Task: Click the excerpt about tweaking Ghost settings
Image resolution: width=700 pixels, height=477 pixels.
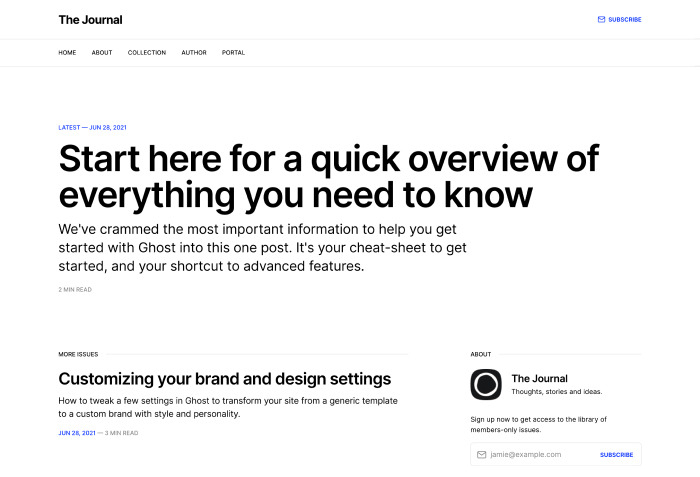Action: (x=228, y=407)
